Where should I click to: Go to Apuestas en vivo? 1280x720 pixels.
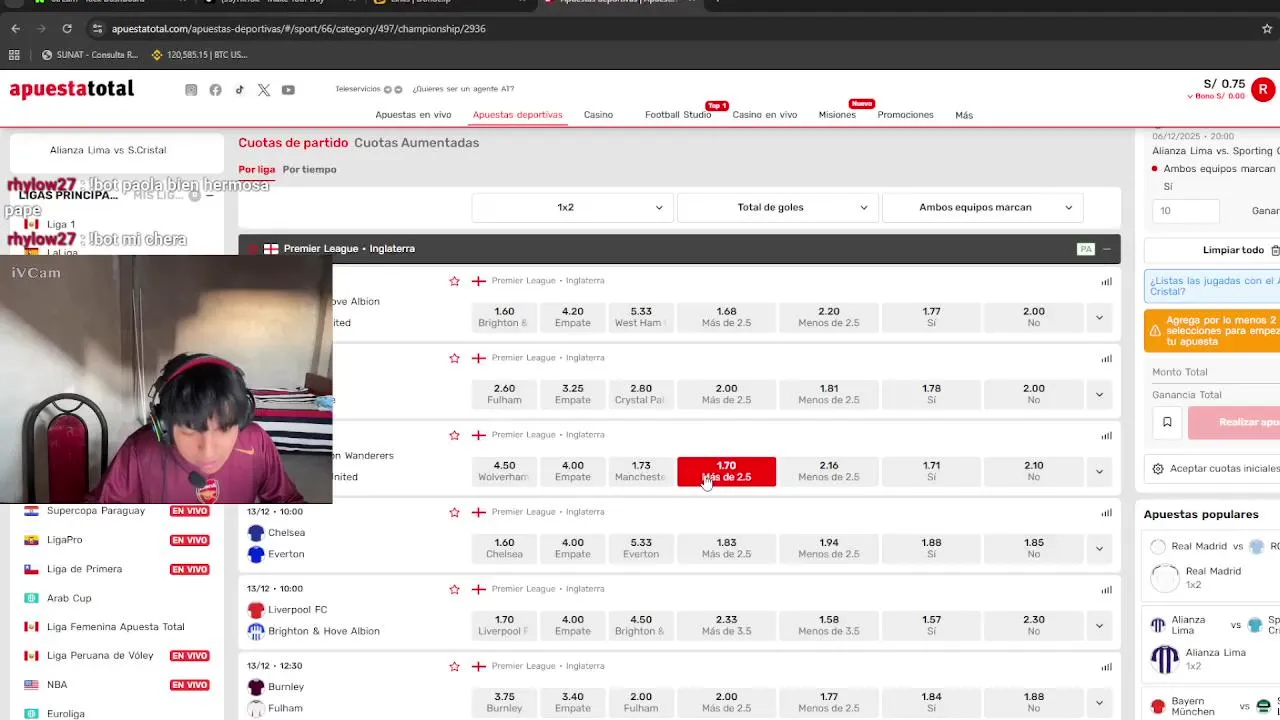point(413,115)
